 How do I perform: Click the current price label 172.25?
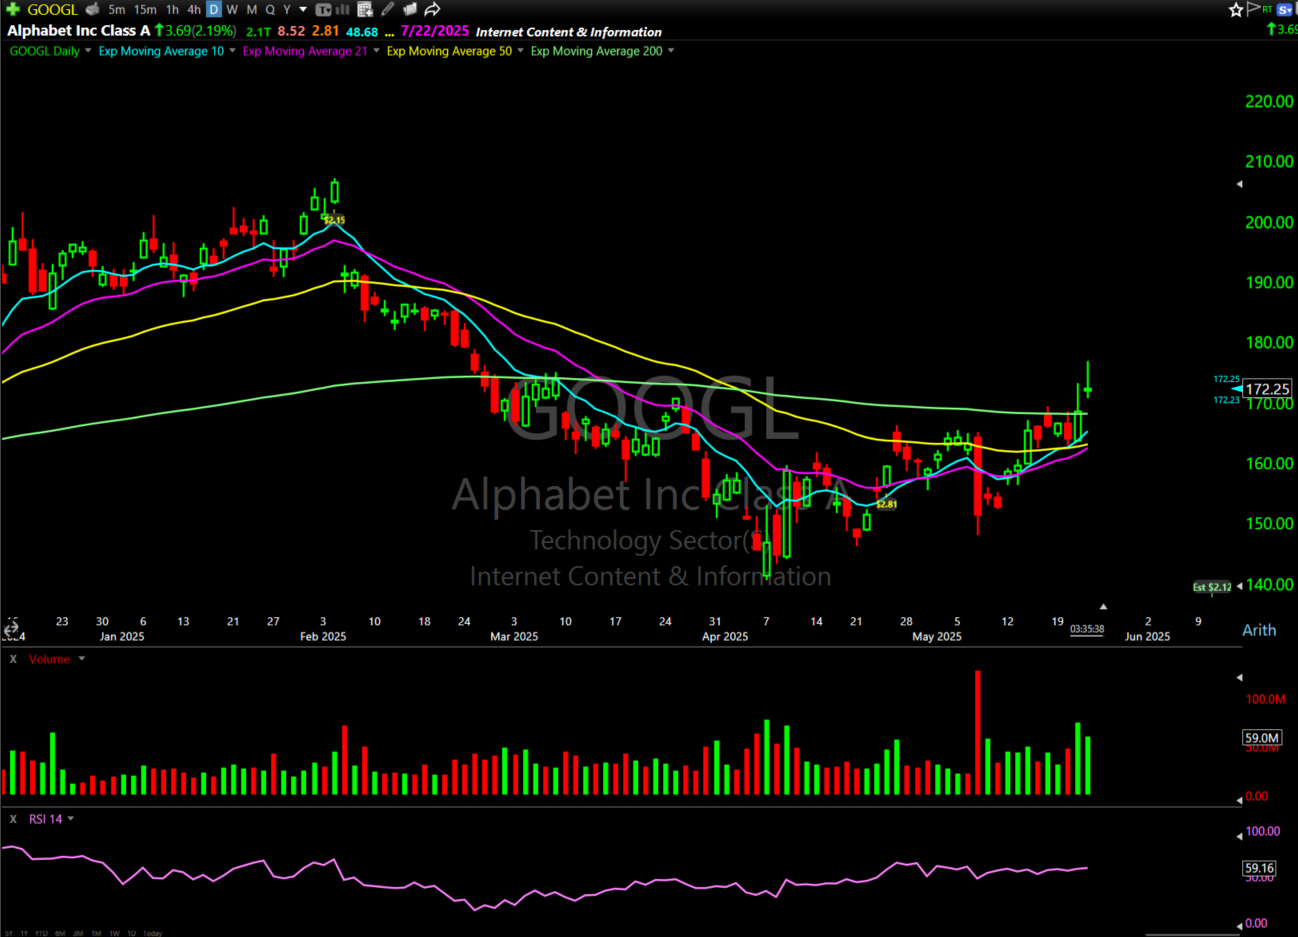tap(1267, 389)
